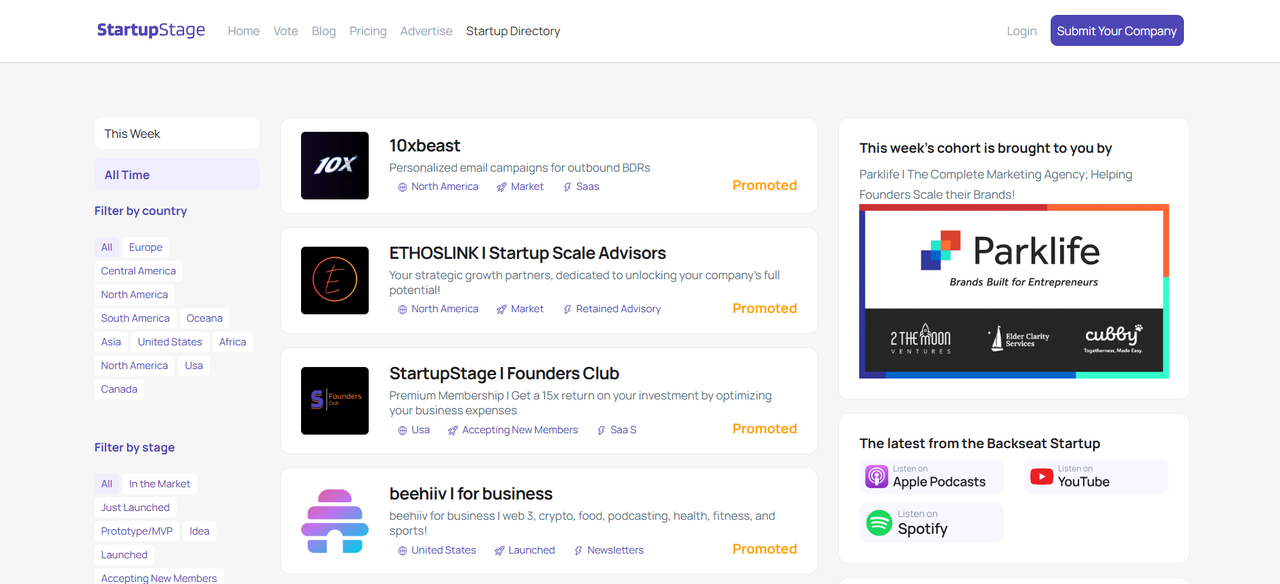The height and width of the screenshot is (584, 1280).
Task: Filter by stage Idea
Action: 200,531
